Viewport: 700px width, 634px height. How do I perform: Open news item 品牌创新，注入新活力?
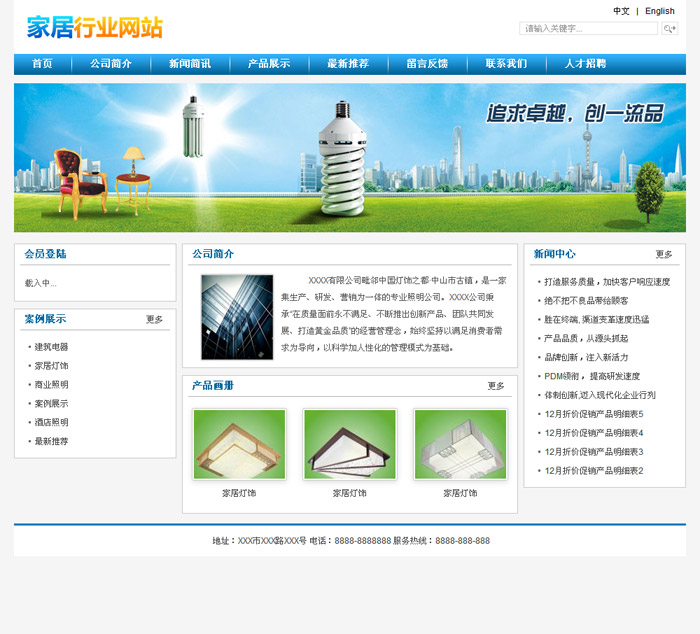click(x=586, y=357)
